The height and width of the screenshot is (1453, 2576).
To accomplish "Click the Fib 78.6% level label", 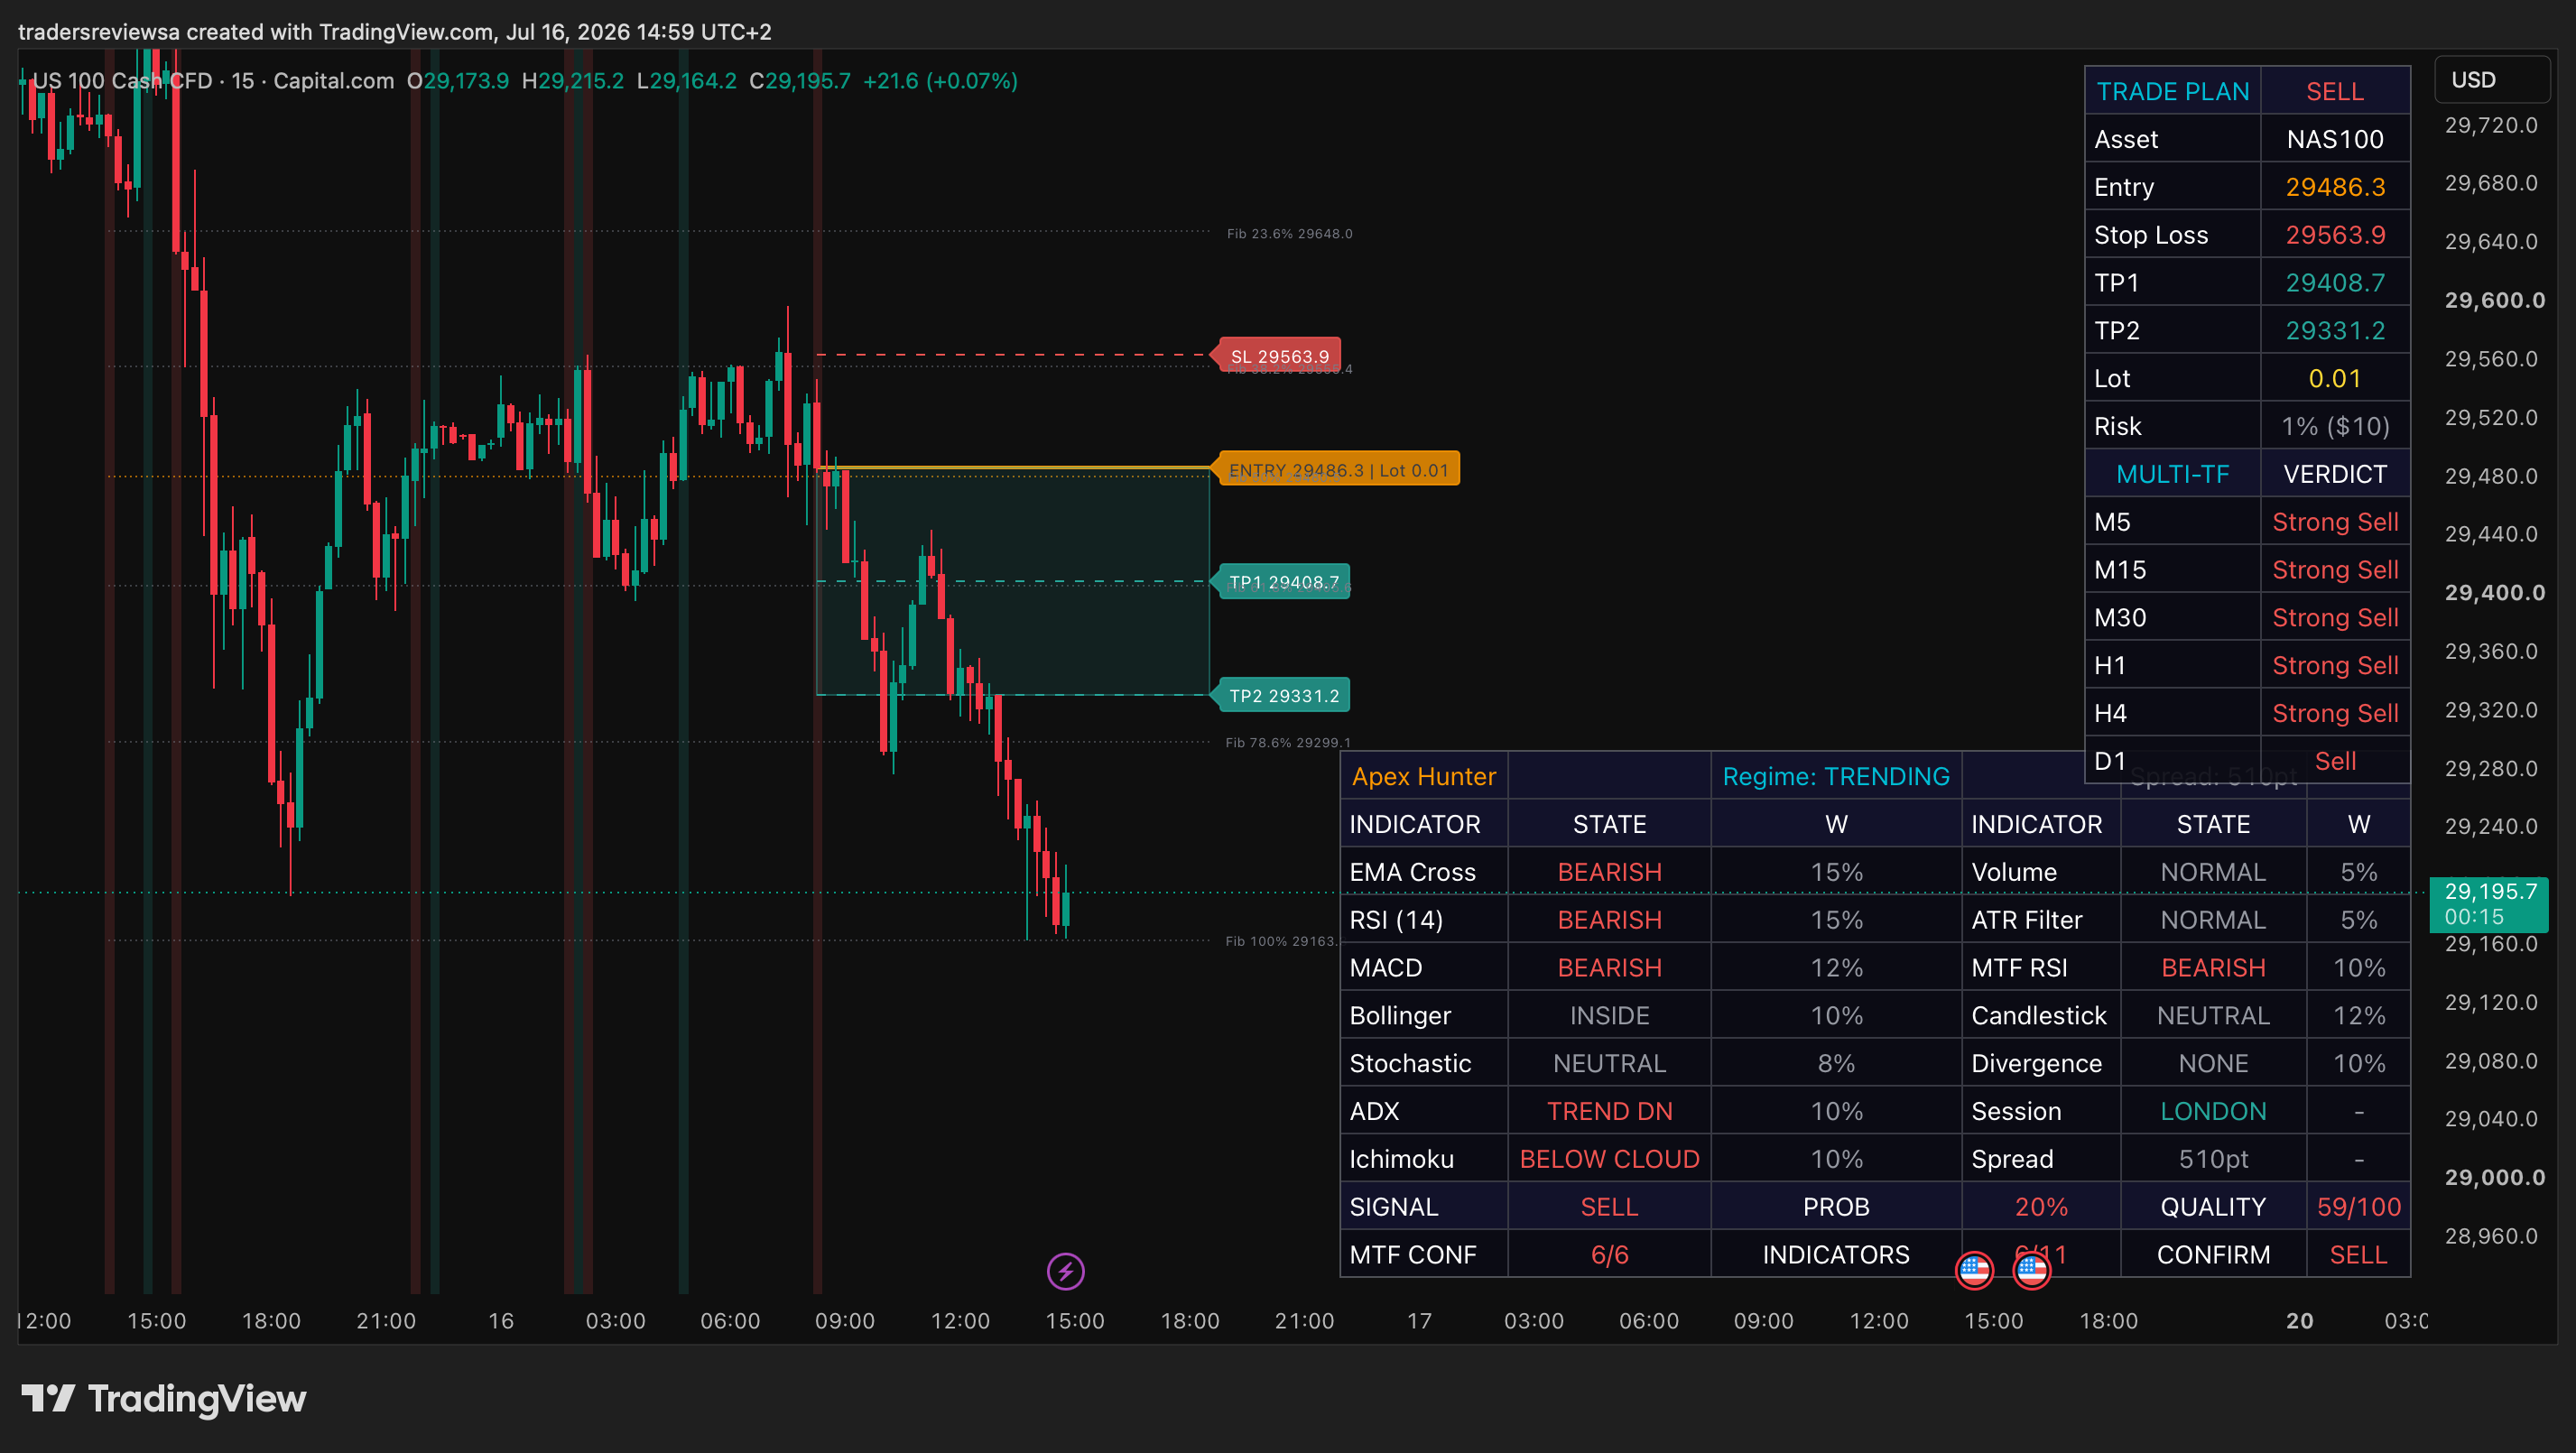I will coord(1288,742).
